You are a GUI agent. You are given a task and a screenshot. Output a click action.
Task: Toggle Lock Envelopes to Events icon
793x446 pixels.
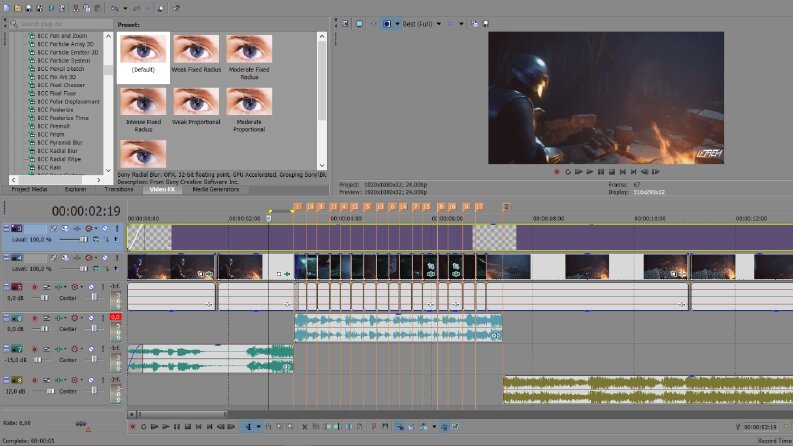tap(444, 427)
